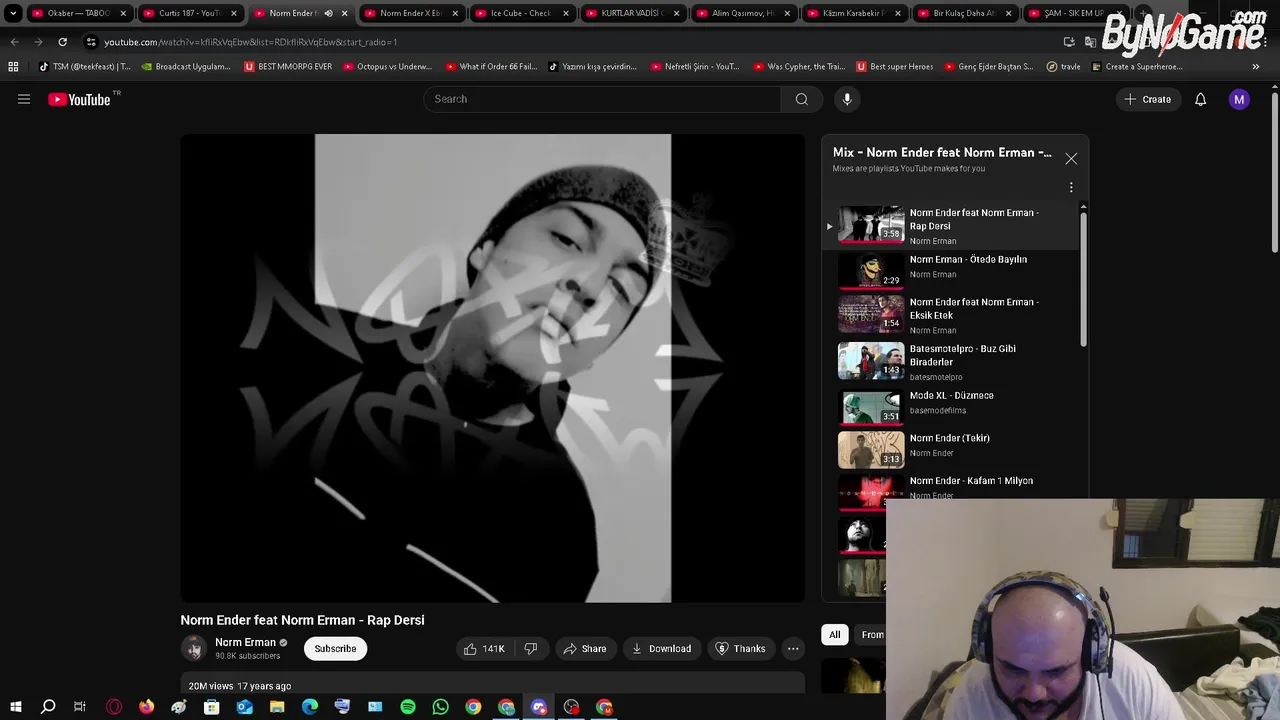The image size is (1280, 720).
Task: Launch Opera from the taskbar
Action: click(x=114, y=707)
